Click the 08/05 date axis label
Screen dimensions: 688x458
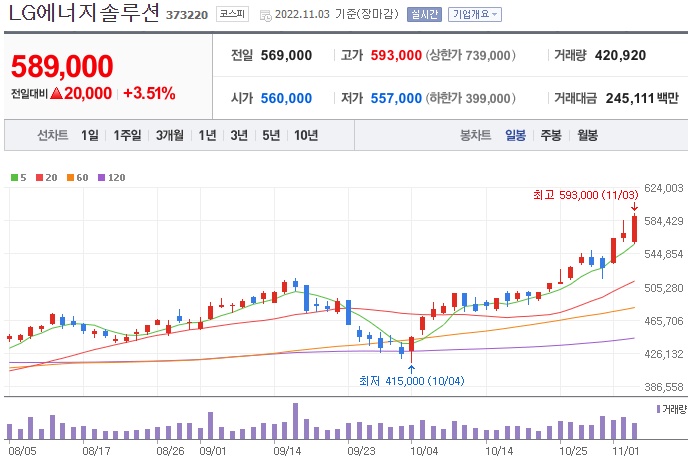click(22, 451)
